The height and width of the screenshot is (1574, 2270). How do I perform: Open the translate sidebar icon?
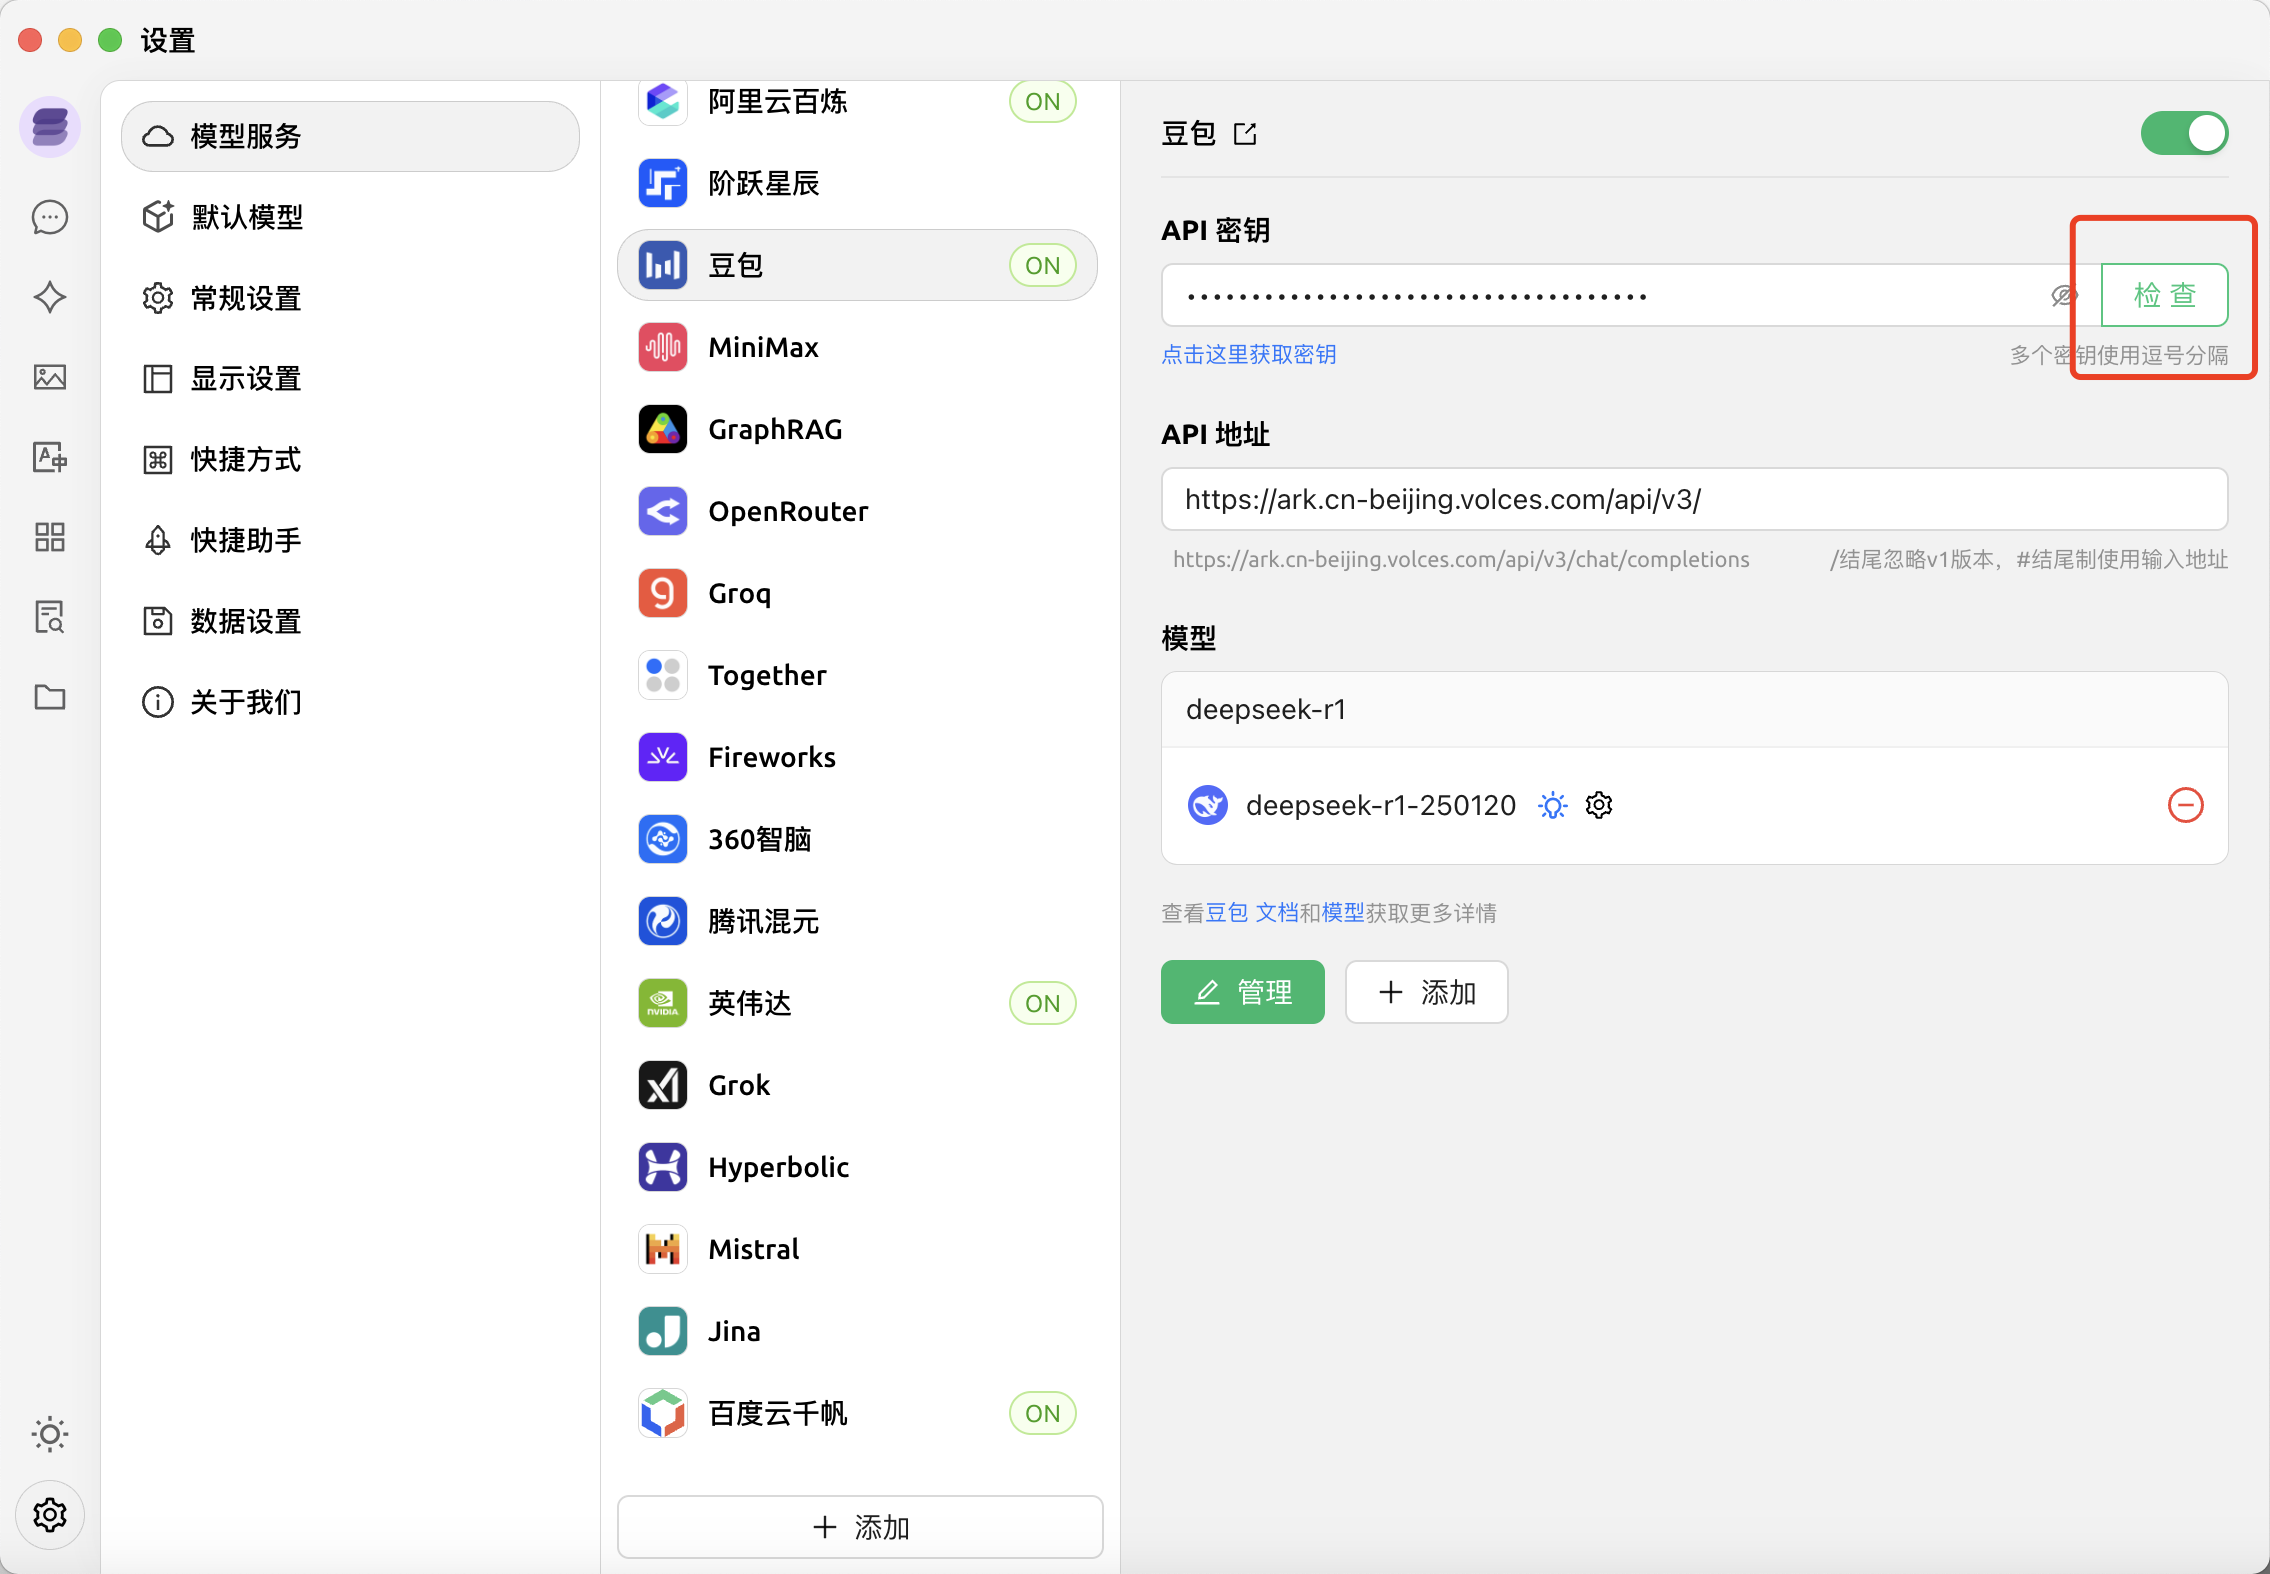pyautogui.click(x=50, y=457)
